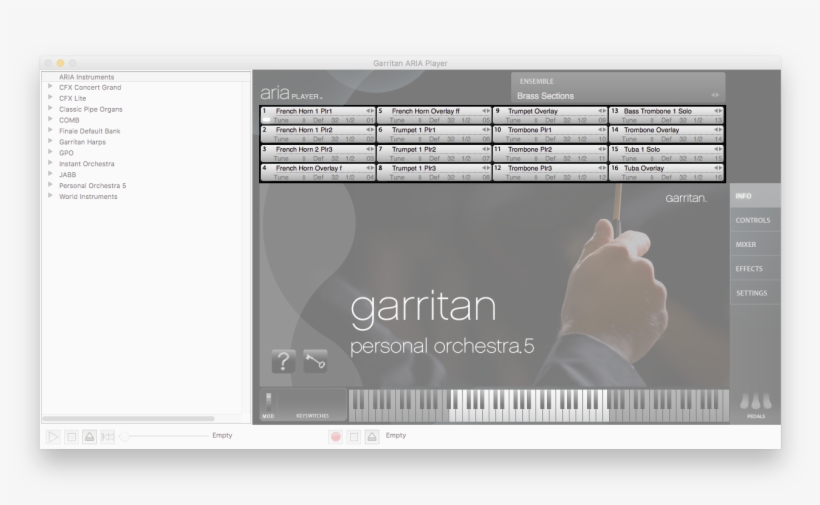Expand the Personal Orchestra 5 library
Image resolution: width=820 pixels, height=505 pixels.
tap(50, 185)
